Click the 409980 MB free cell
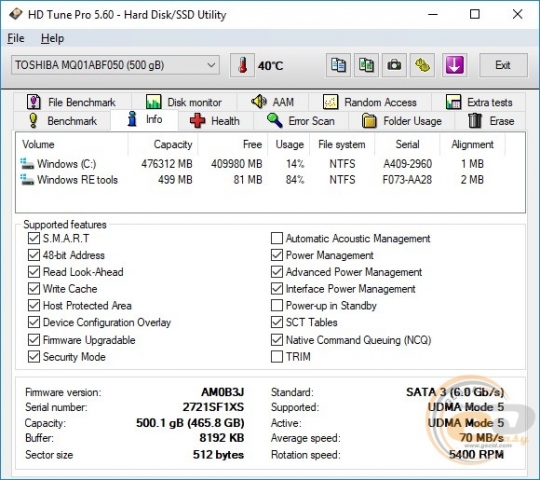Screen dimensions: 540x480 [237, 164]
